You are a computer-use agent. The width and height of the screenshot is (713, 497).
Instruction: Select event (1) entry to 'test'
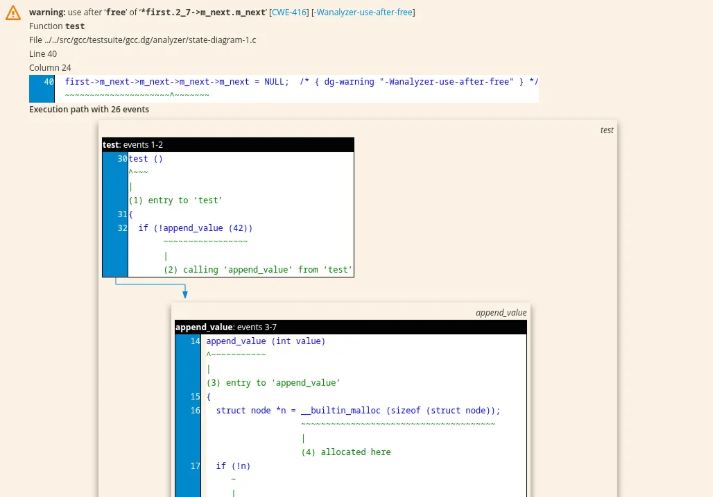pos(175,200)
